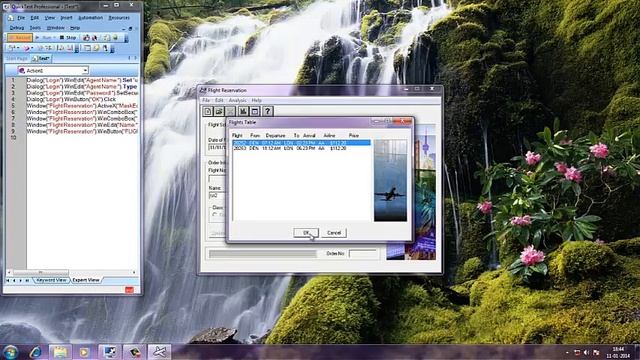Open File Explorer folder icon on taskbar

(60, 352)
